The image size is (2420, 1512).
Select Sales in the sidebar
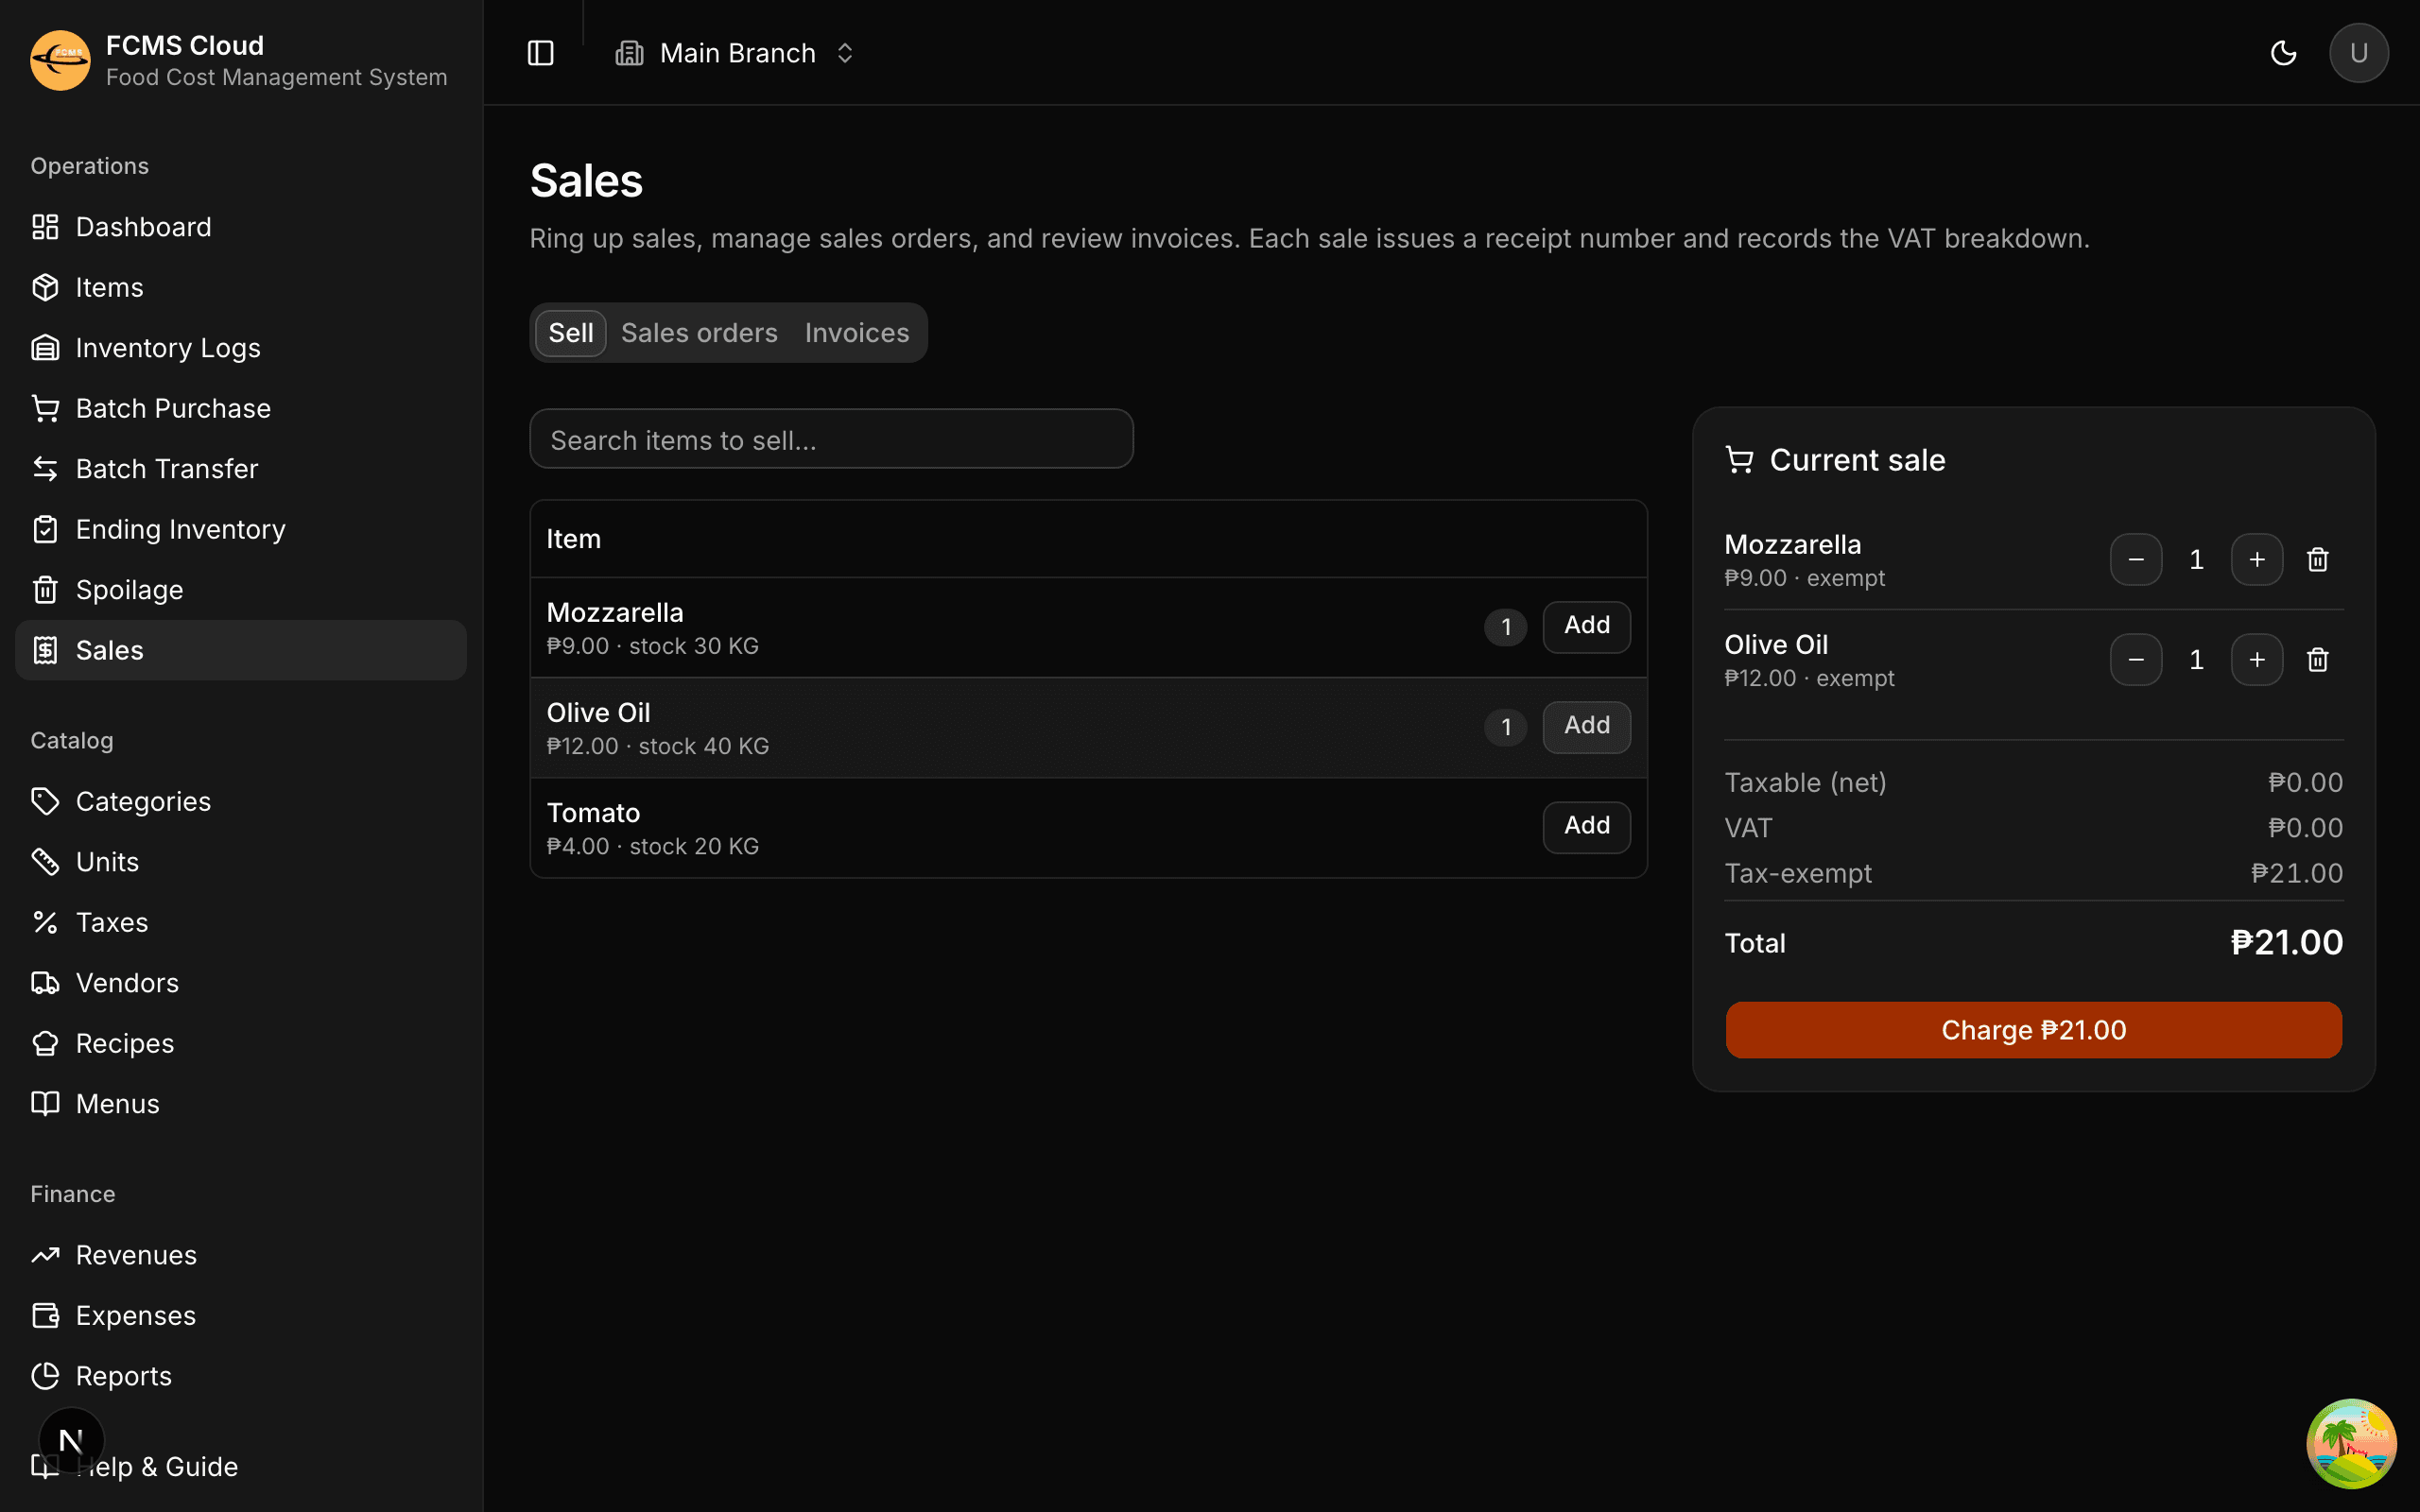point(241,650)
